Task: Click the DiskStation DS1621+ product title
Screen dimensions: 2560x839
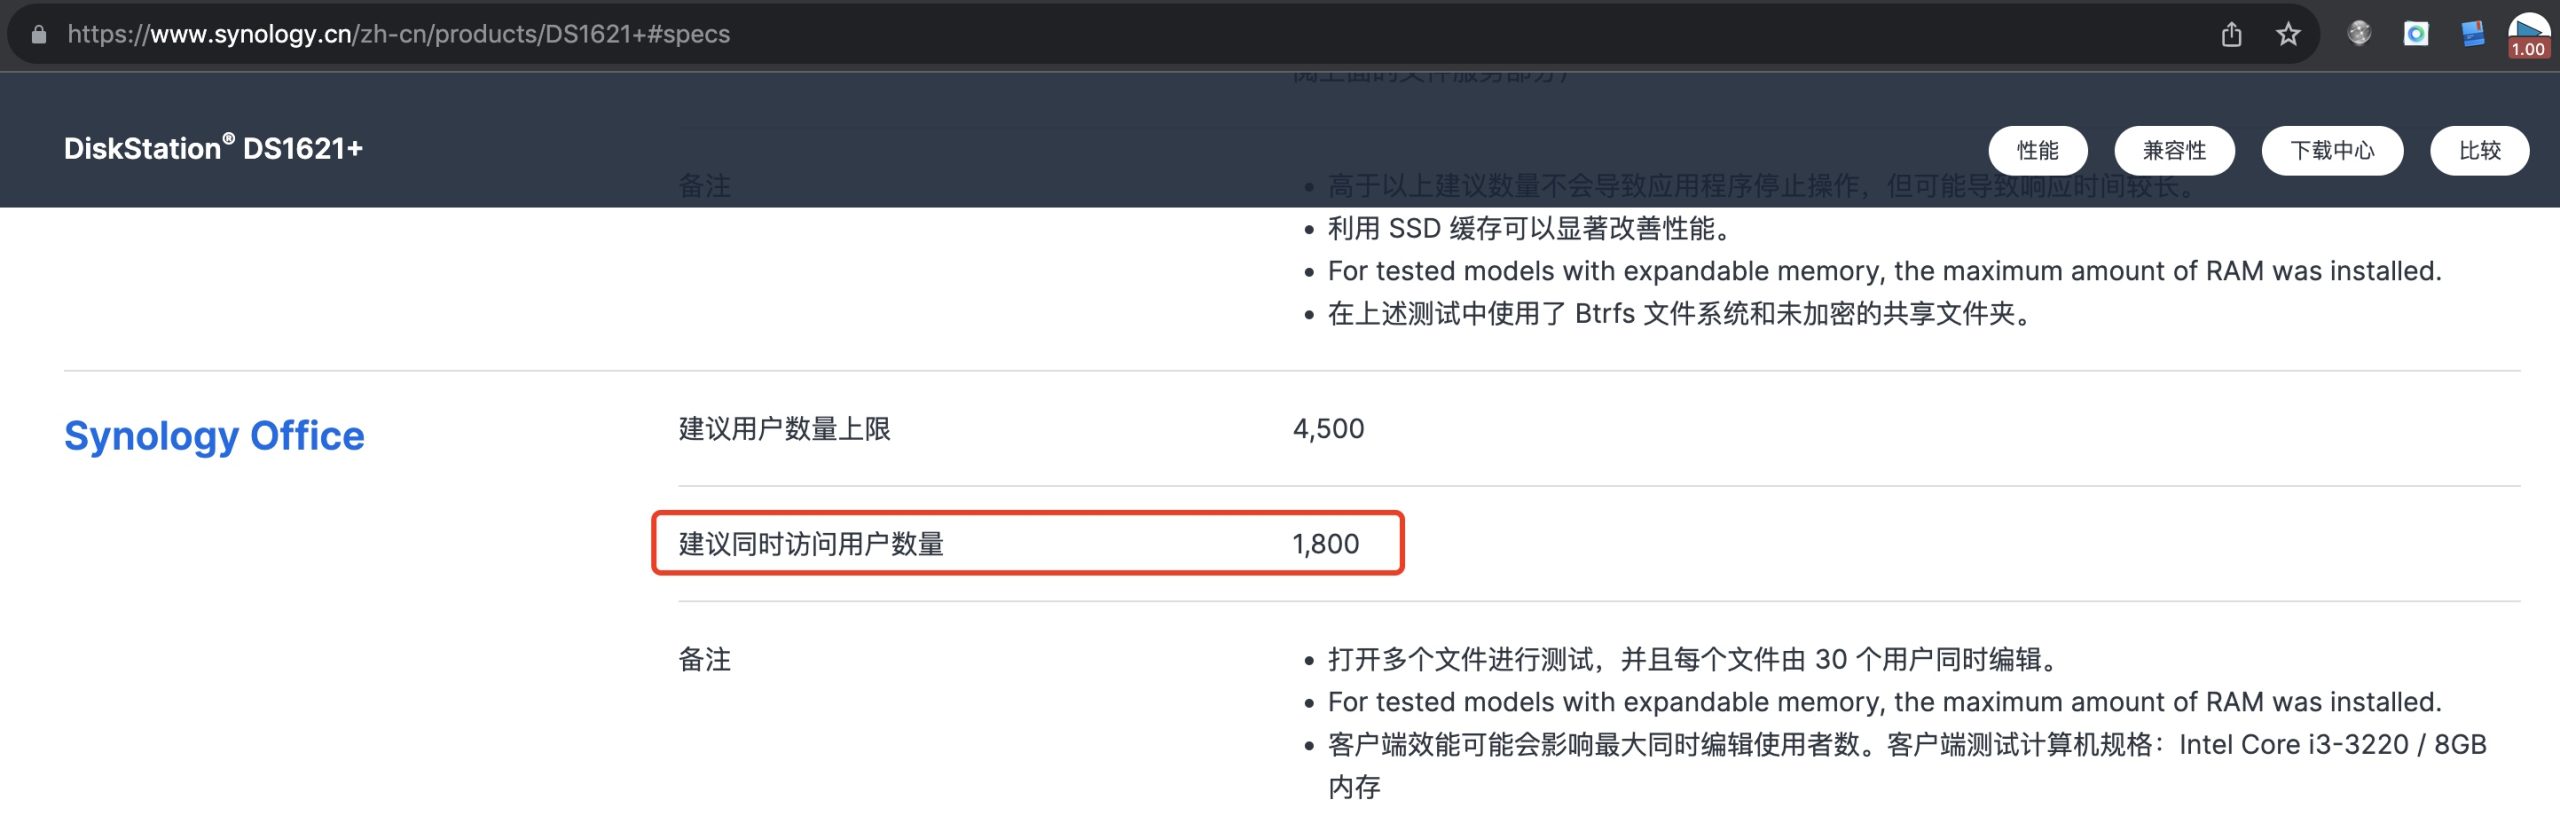Action: coord(213,149)
